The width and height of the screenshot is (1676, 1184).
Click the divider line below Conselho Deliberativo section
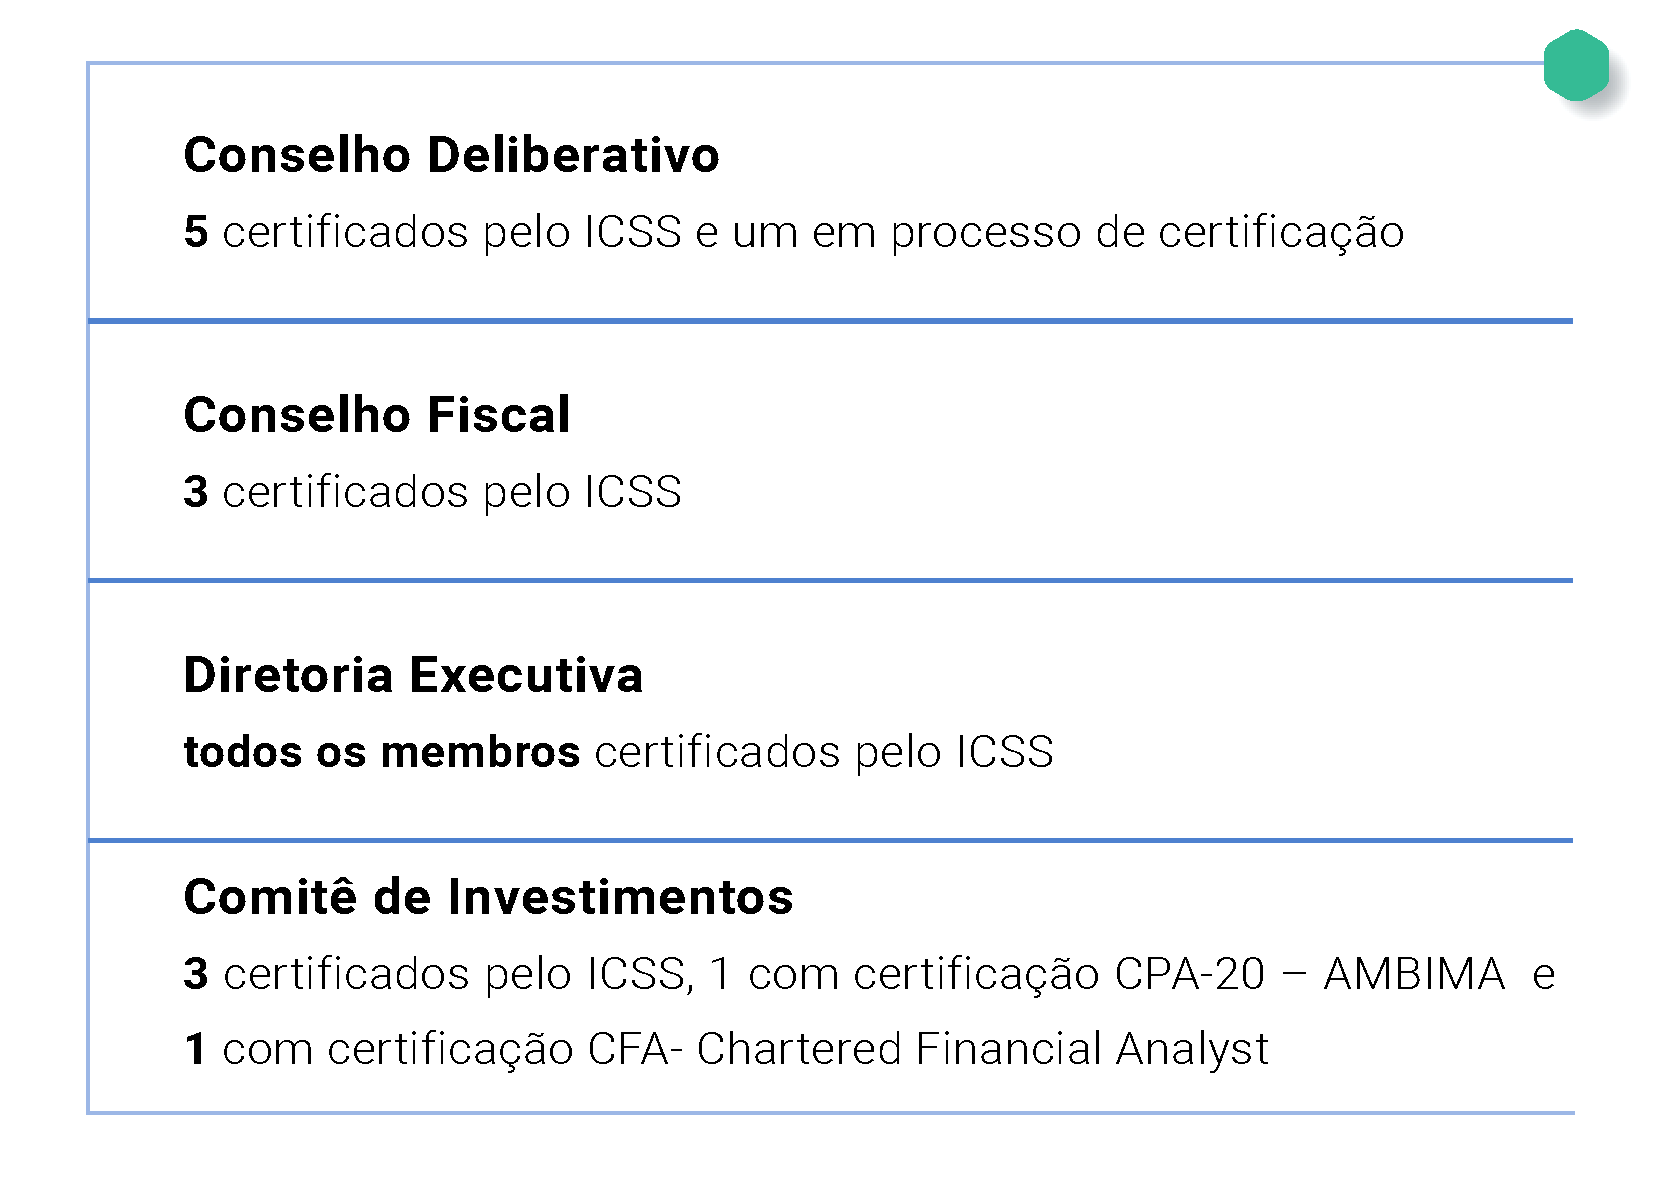click(830, 321)
